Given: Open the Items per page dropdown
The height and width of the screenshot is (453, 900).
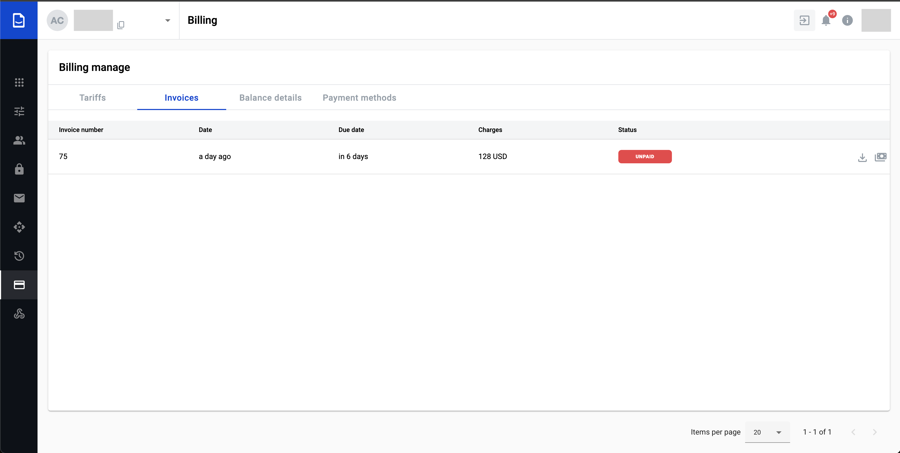Looking at the screenshot, I should click(767, 432).
